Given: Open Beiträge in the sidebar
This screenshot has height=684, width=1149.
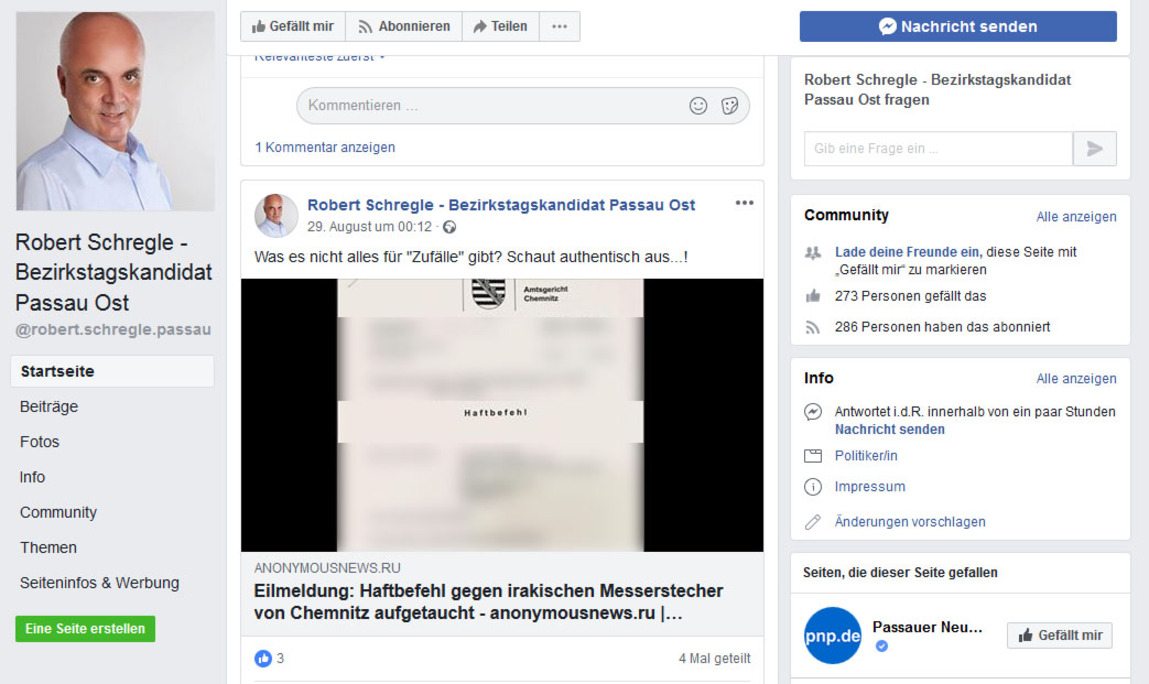Looking at the screenshot, I should click(49, 407).
